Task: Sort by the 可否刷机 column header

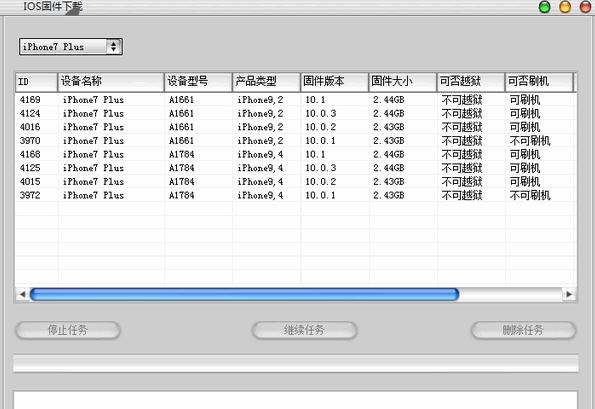Action: tap(539, 82)
